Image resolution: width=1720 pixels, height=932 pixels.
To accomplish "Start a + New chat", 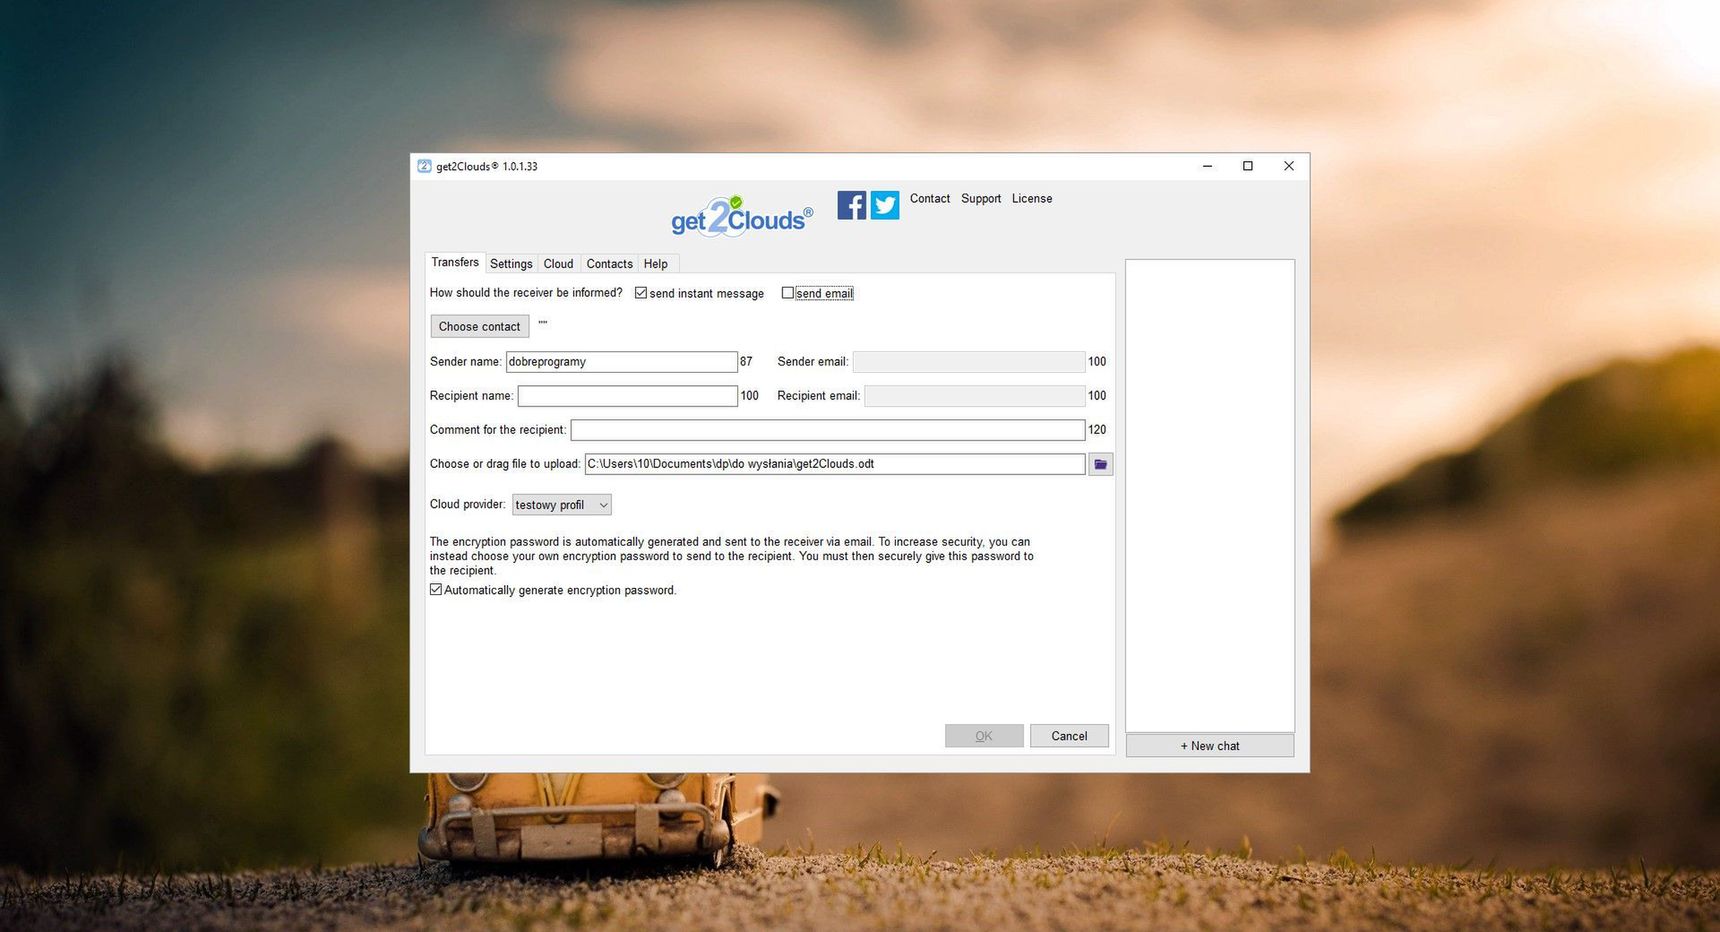I will tap(1210, 746).
